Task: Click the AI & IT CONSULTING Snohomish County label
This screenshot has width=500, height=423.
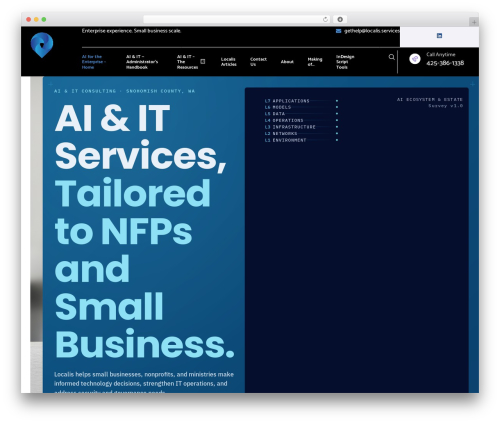Action: tap(124, 91)
